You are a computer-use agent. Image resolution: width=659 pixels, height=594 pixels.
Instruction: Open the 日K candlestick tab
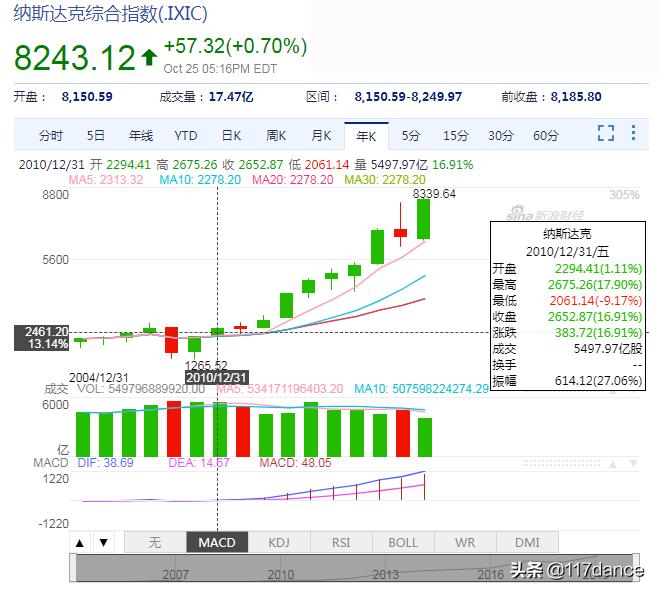tap(231, 136)
